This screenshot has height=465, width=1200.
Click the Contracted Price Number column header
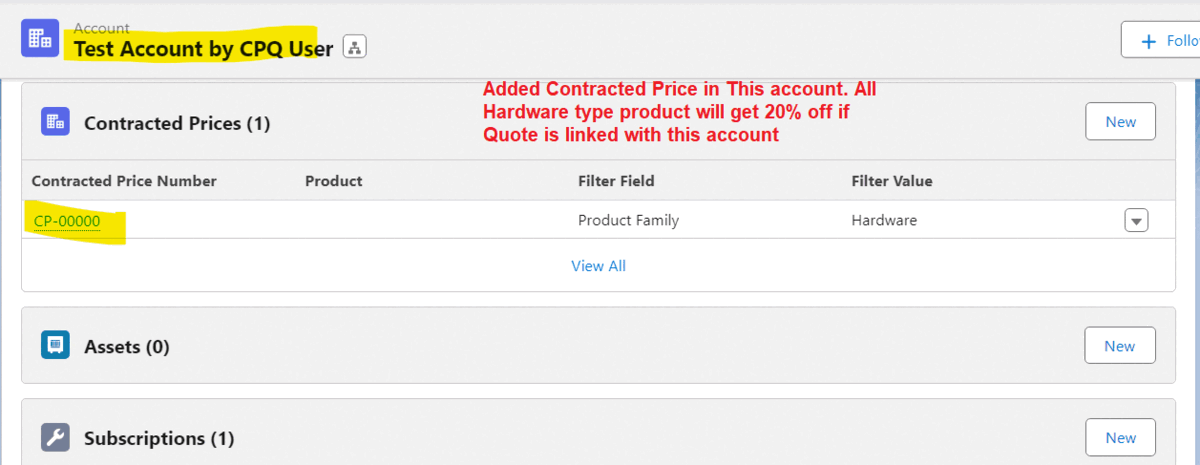(124, 181)
